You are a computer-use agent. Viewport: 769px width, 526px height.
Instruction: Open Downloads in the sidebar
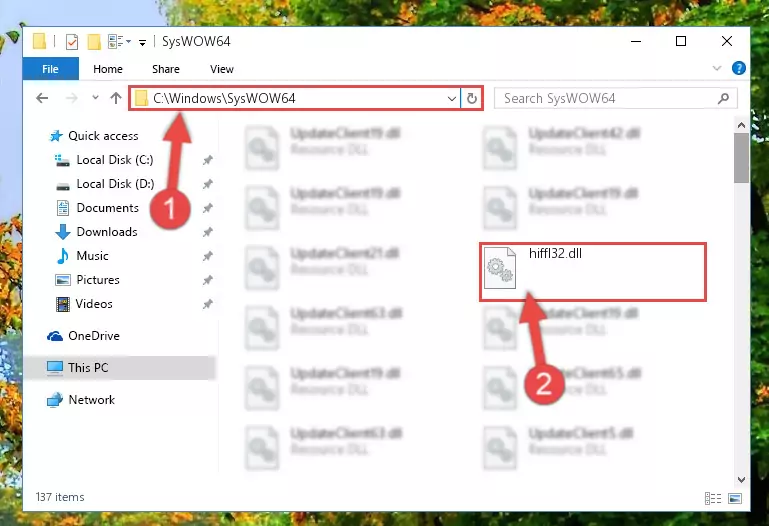[x=97, y=232]
